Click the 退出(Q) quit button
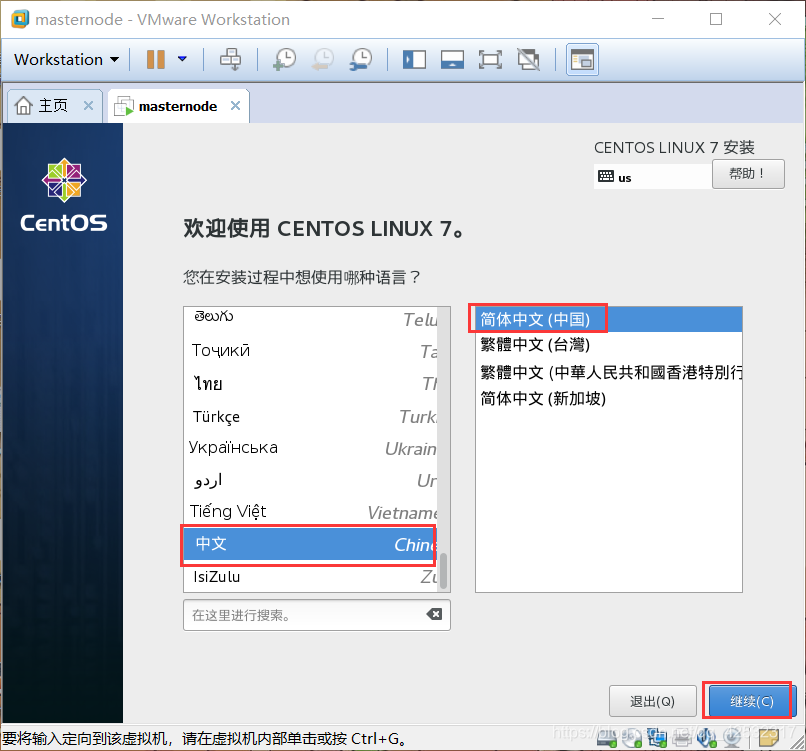This screenshot has height=751, width=806. click(x=652, y=701)
